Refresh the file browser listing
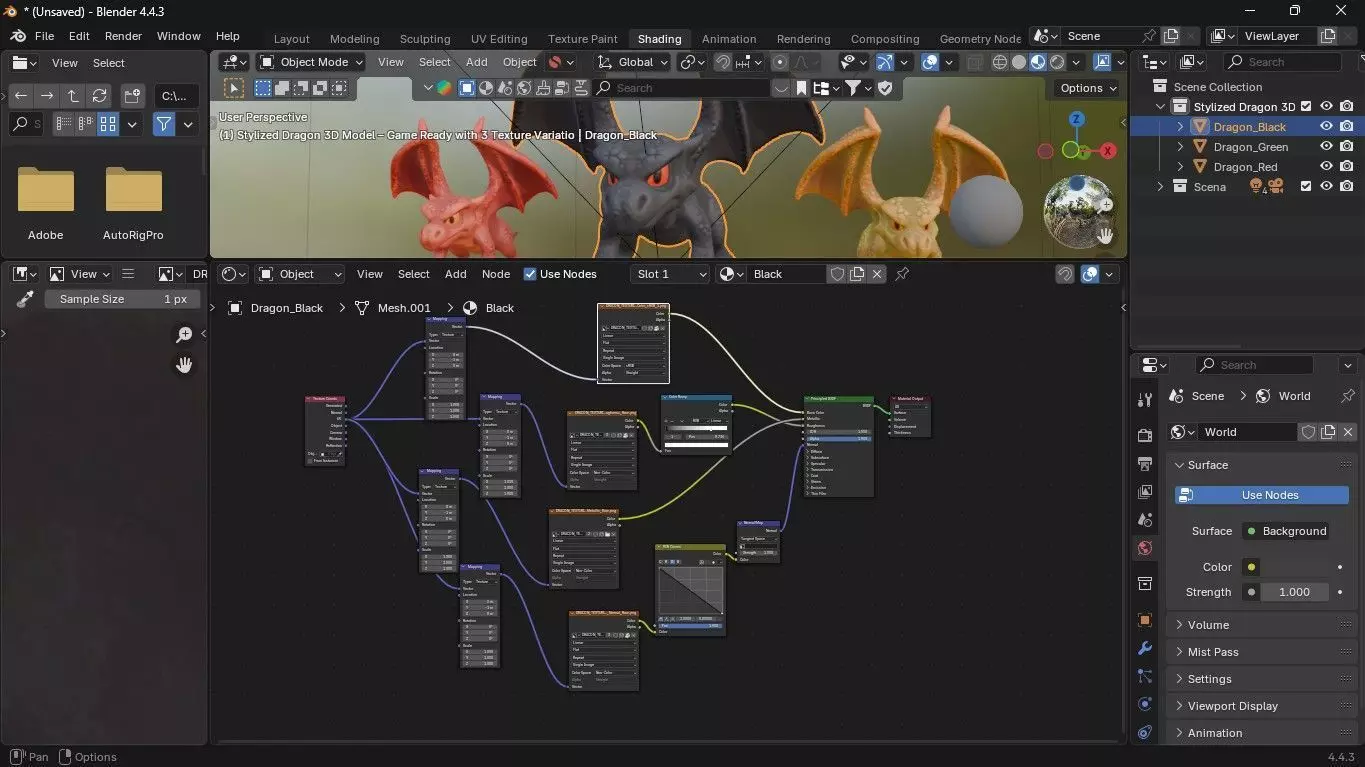The height and width of the screenshot is (767, 1365). pyautogui.click(x=99, y=96)
